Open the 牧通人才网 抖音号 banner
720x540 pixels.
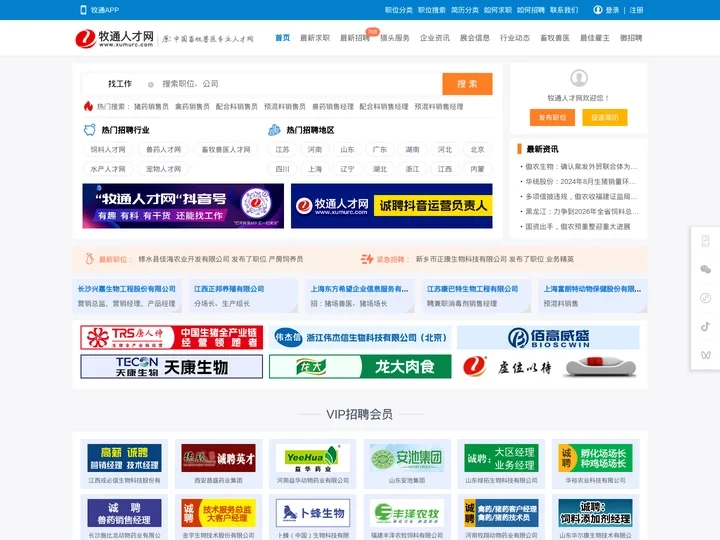click(183, 206)
